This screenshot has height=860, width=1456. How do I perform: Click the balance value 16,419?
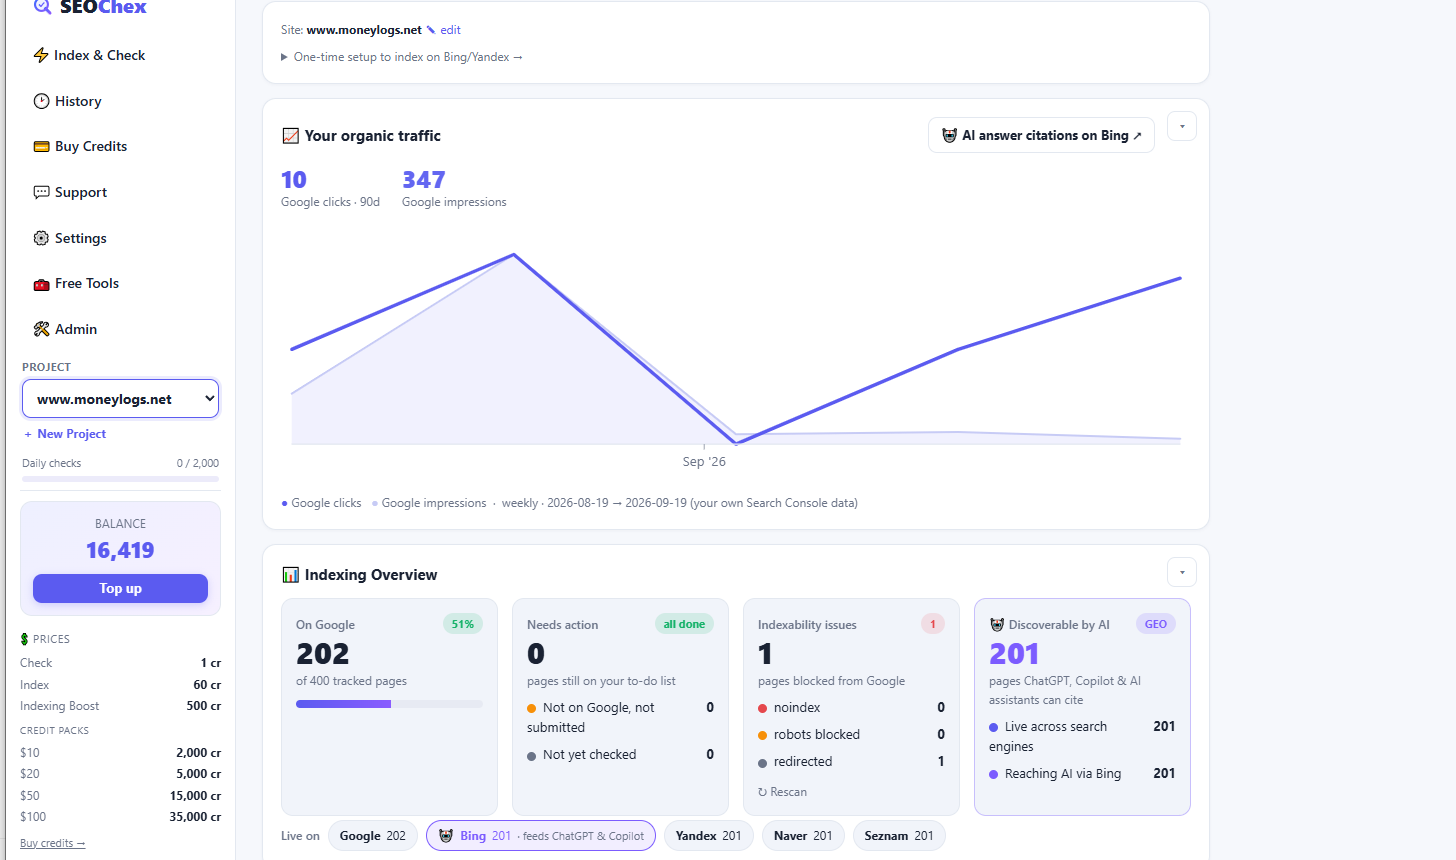(120, 550)
